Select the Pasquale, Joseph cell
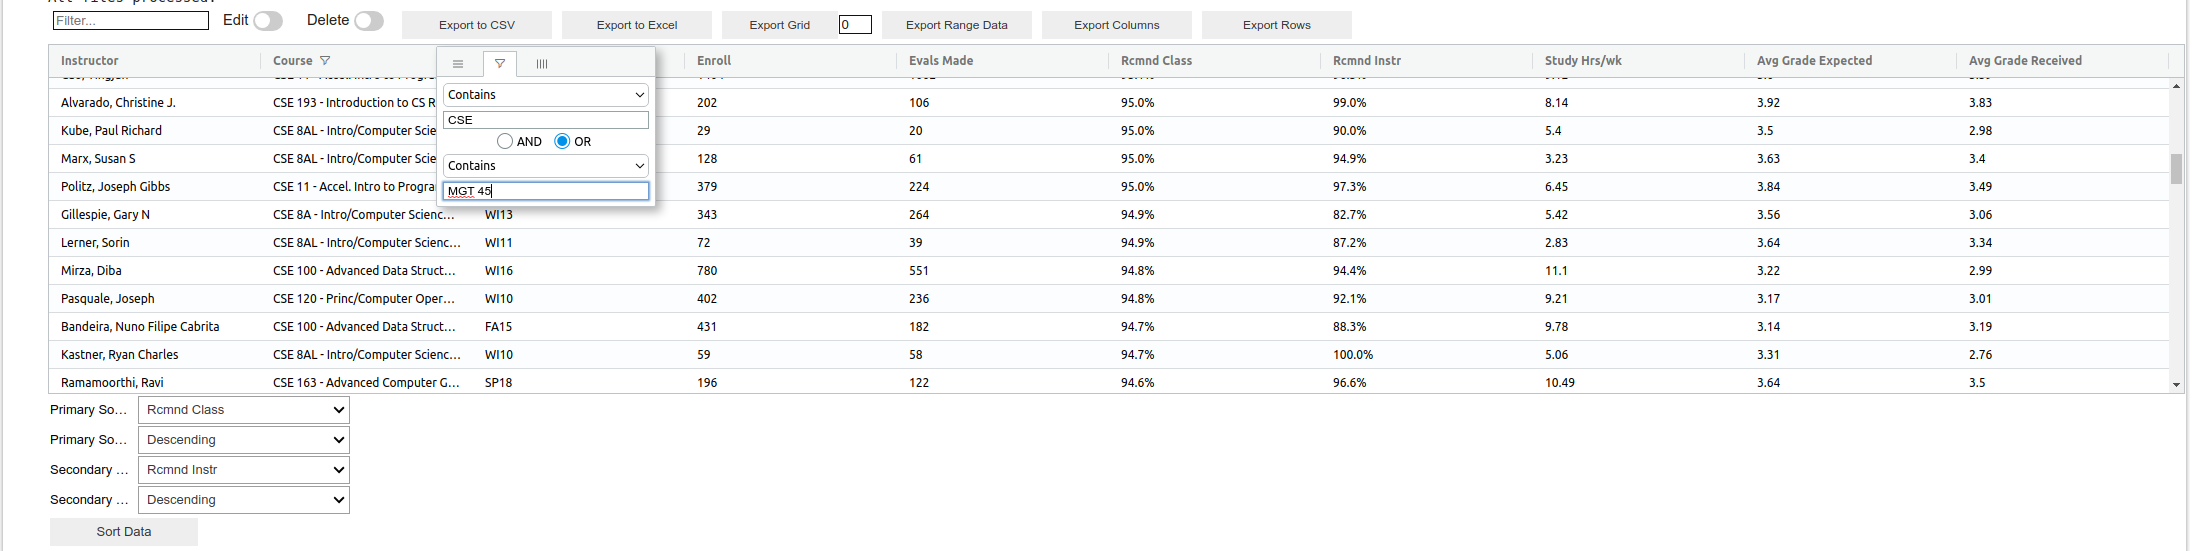The image size is (2200, 551). (155, 299)
